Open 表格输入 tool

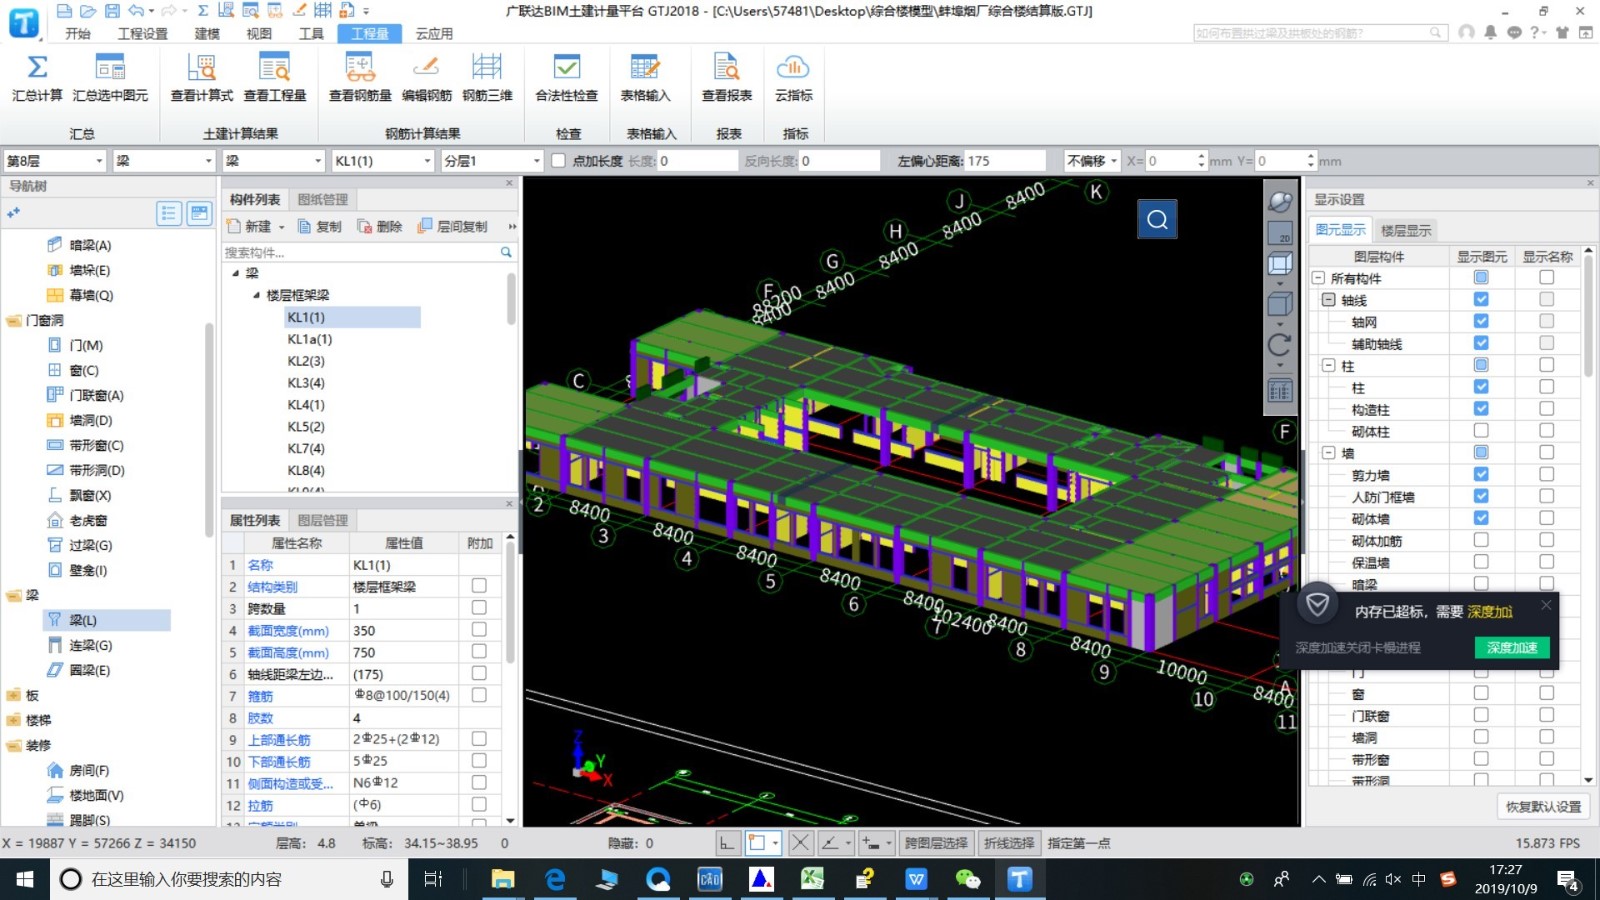tap(645, 78)
